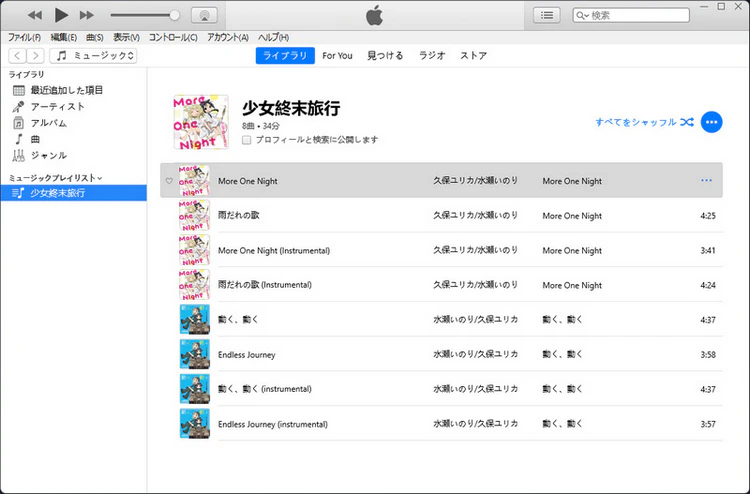
Task: Click artwork of Endless Journey (instrumental)
Action: [x=194, y=424]
